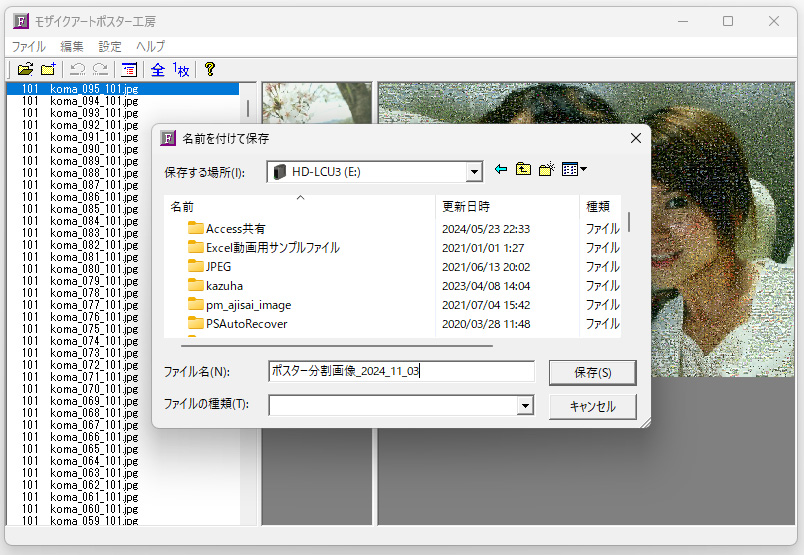Click the redo arrow toolbar icon

100,69
